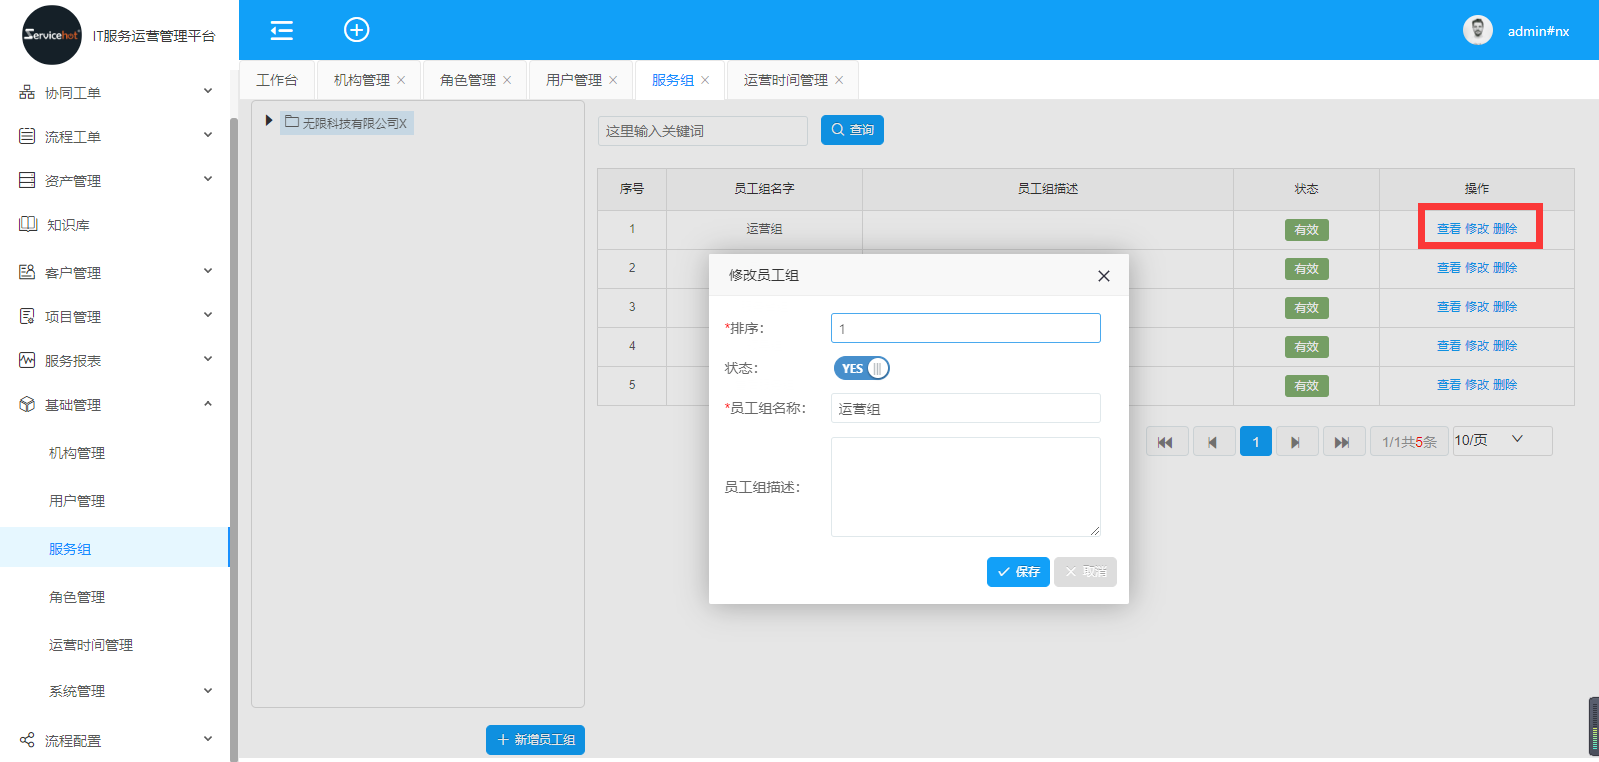Click the 保存 button in dialog
The height and width of the screenshot is (762, 1599).
1017,572
